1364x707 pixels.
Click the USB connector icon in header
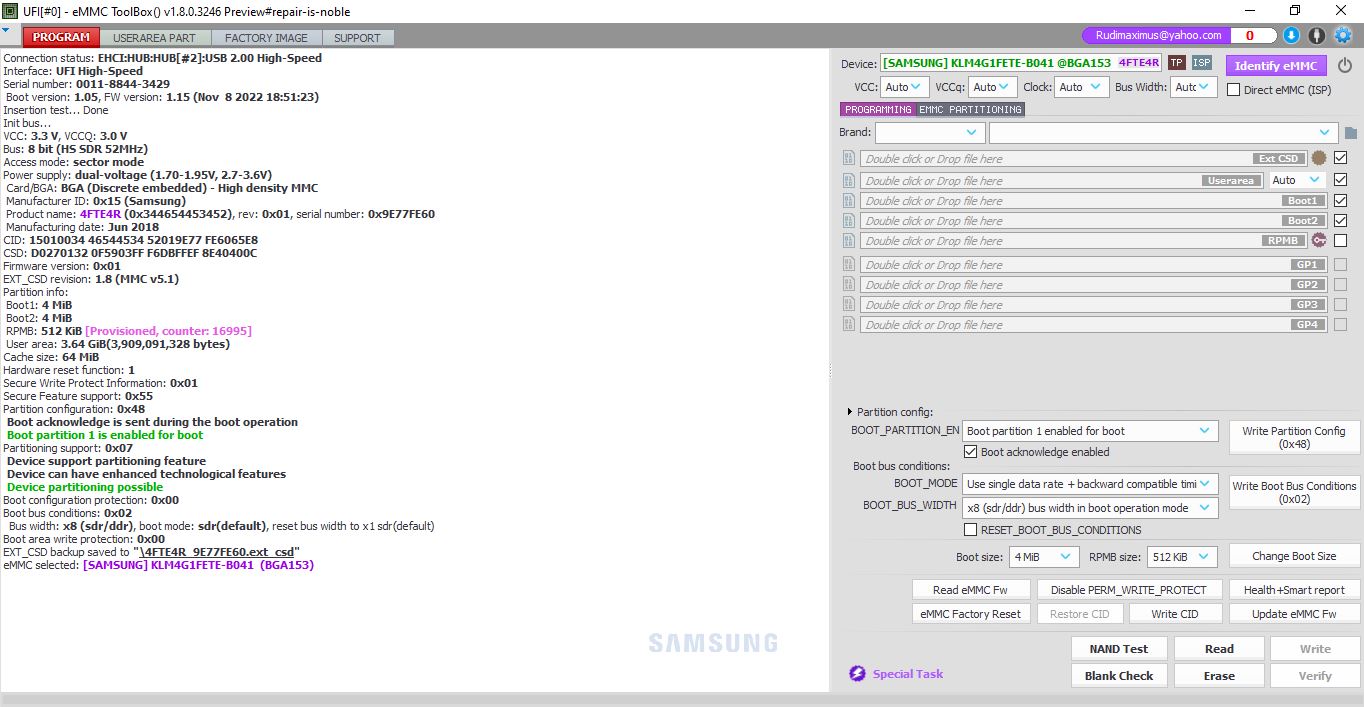click(1317, 35)
